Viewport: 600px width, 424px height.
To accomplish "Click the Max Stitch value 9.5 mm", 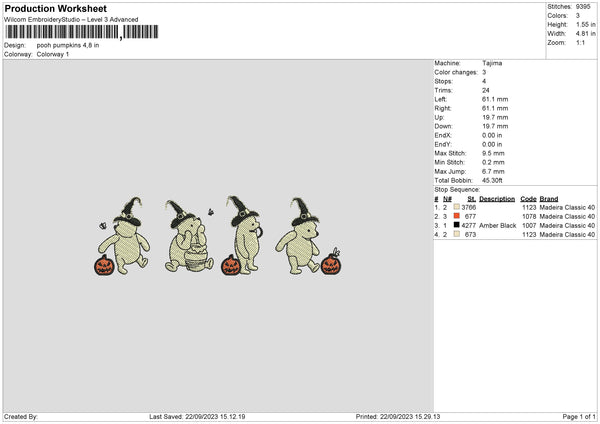I will [493, 153].
